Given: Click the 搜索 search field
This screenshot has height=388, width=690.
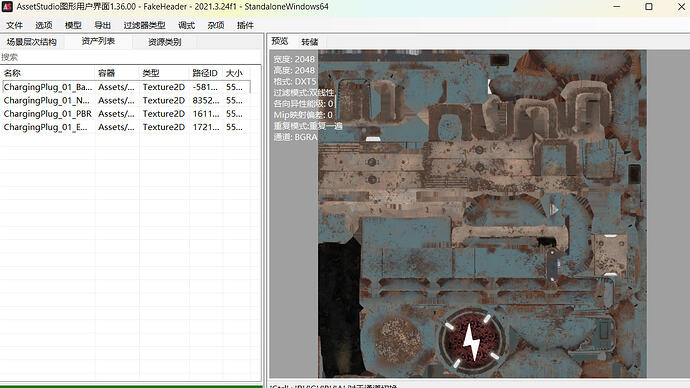Looking at the screenshot, I should (x=131, y=57).
